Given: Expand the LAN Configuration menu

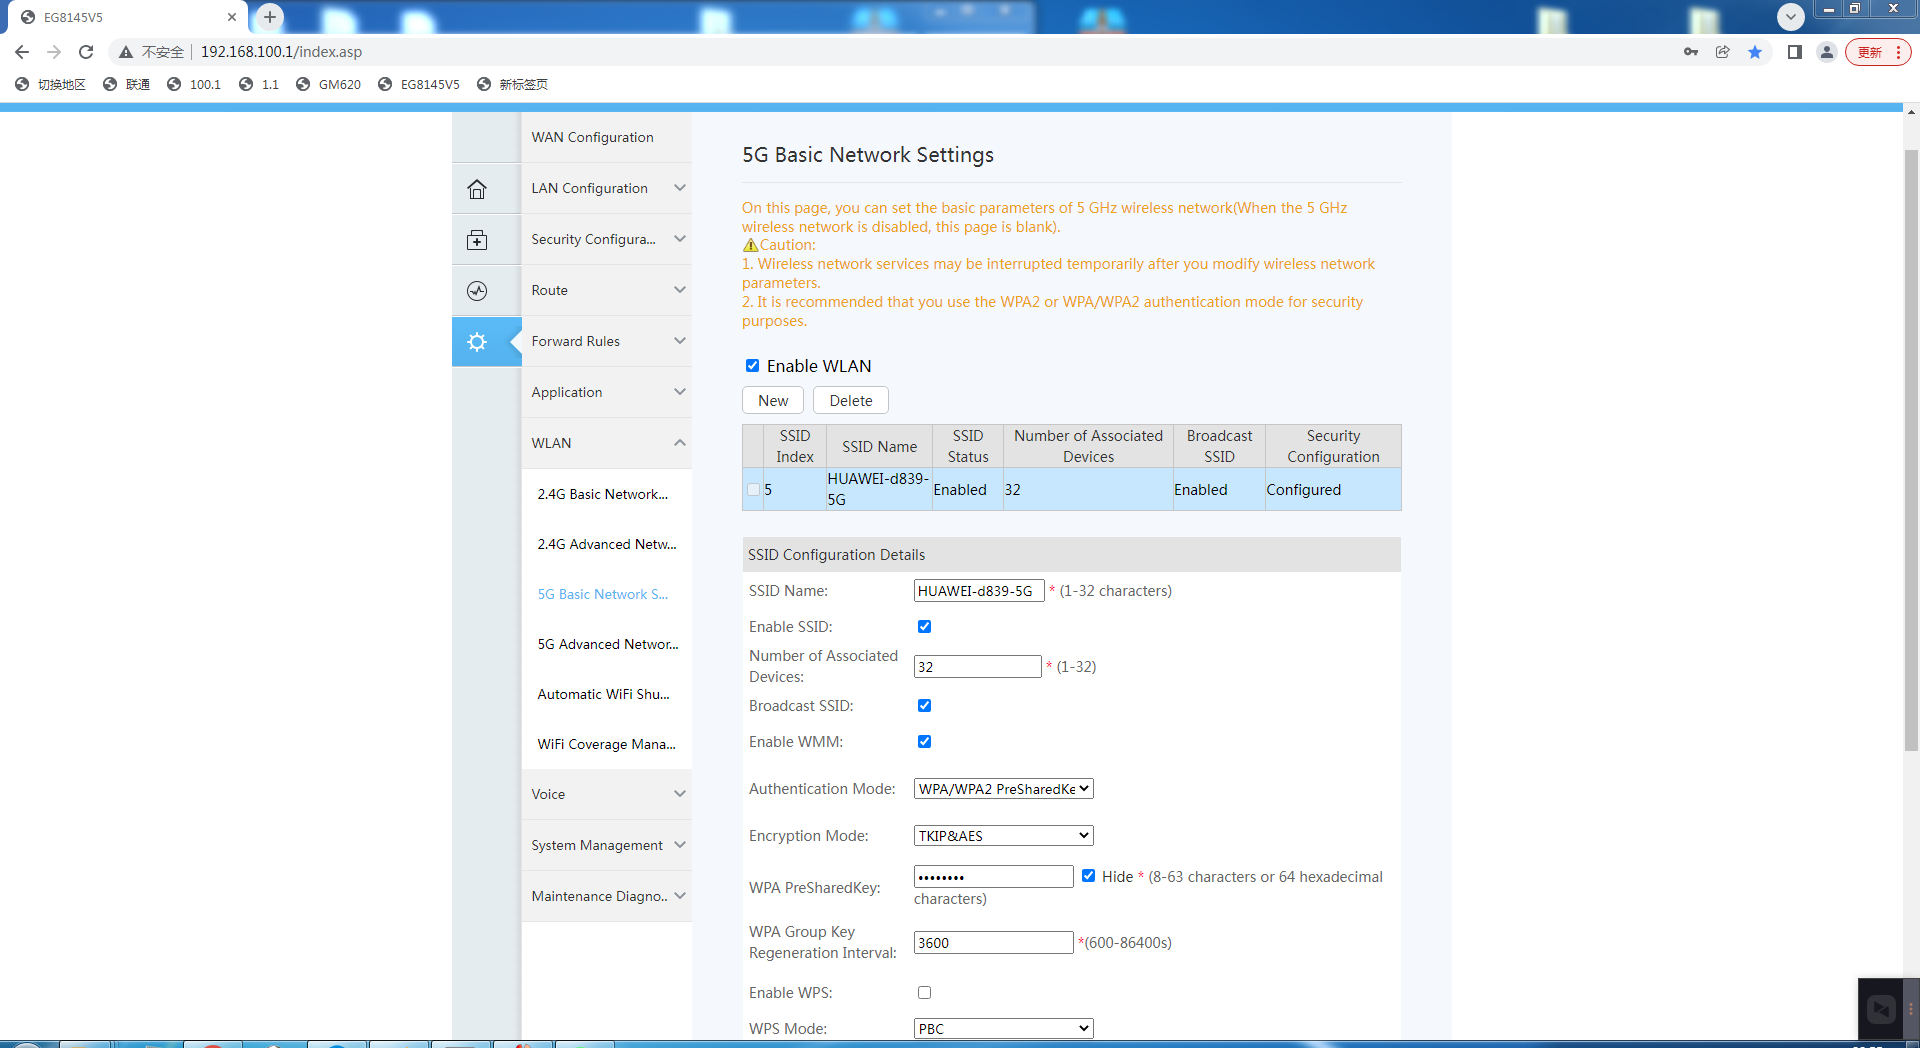Looking at the screenshot, I should pos(606,188).
